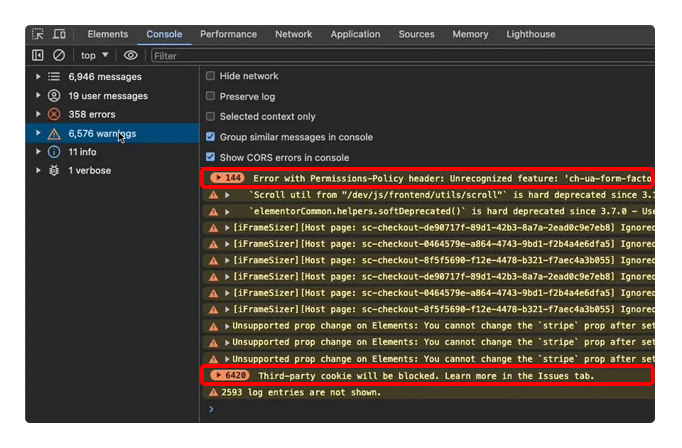Enable the Hide network checkbox
Image resolution: width=682 pixels, height=448 pixels.
(x=211, y=76)
